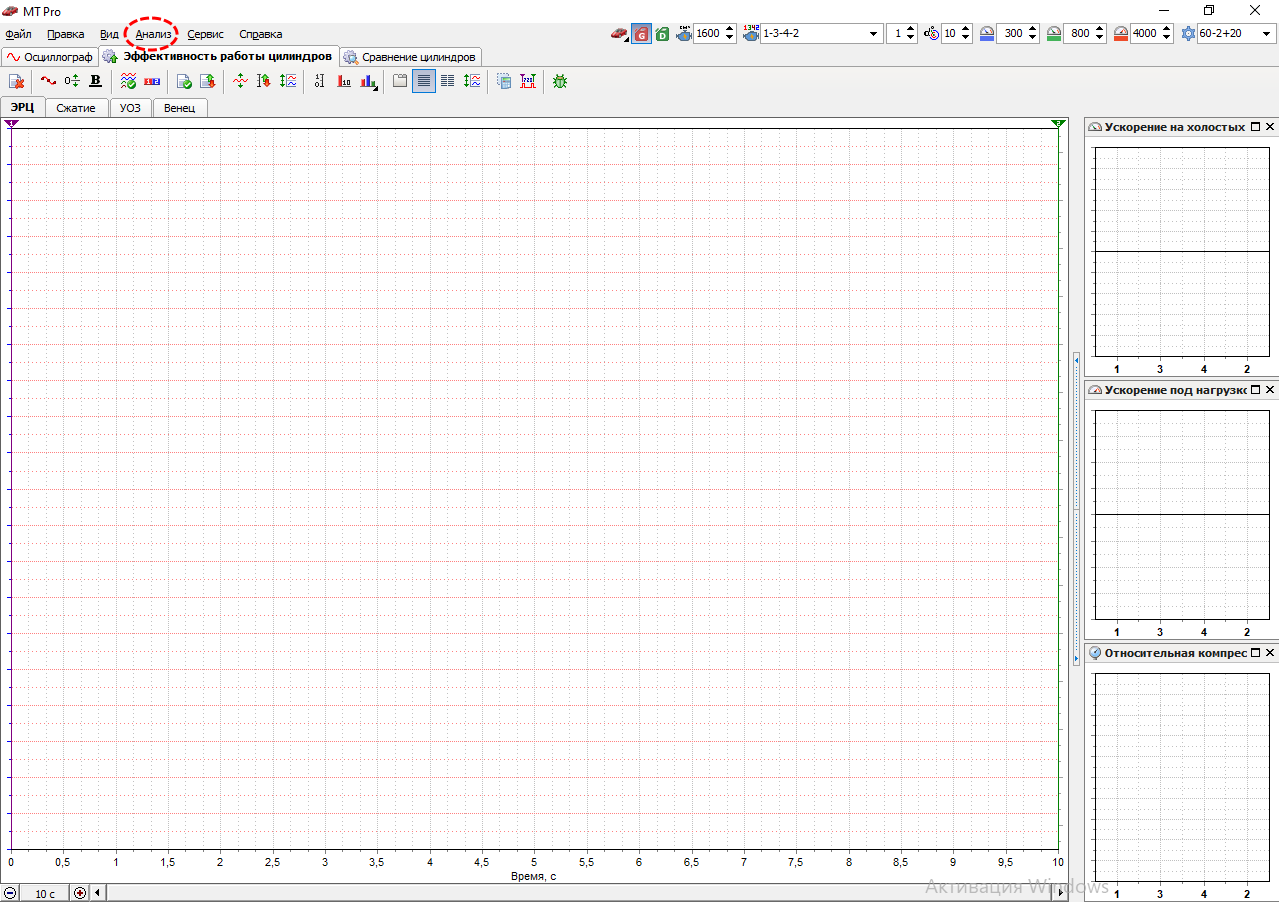This screenshot has width=1279, height=902.
Task: Click the 300 value input field
Action: pyautogui.click(x=1011, y=34)
